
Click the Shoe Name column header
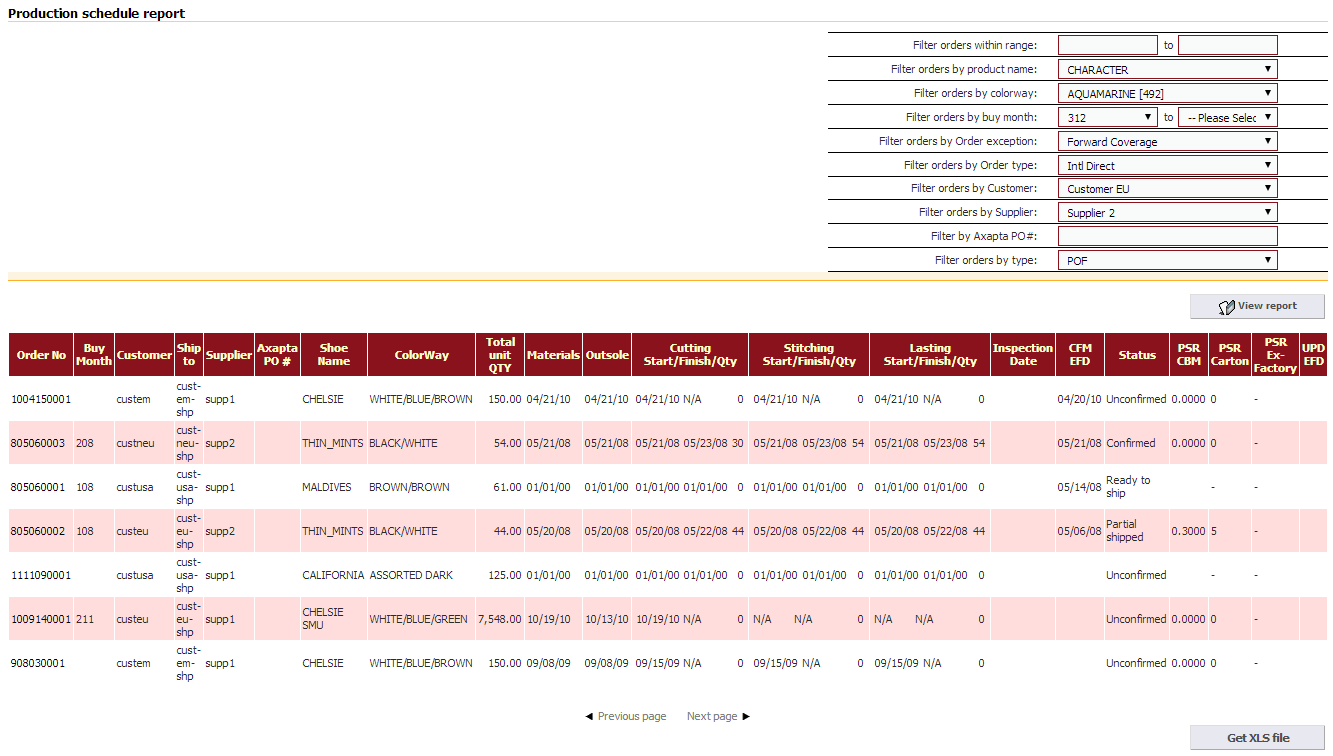(334, 355)
